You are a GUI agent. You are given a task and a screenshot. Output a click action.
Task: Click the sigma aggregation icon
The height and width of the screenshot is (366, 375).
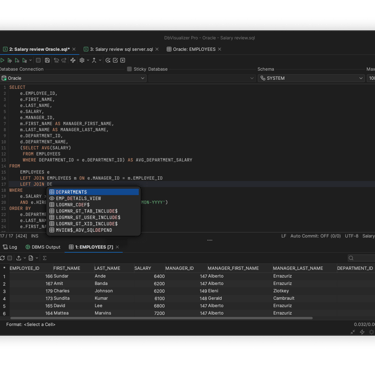pyautogui.click(x=44, y=258)
